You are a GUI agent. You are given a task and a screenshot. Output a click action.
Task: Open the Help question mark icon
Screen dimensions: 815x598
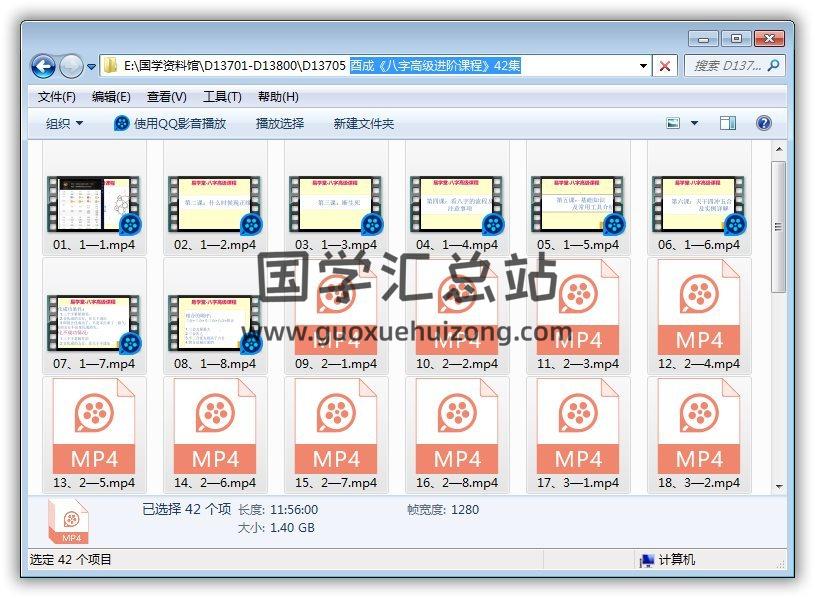[763, 123]
